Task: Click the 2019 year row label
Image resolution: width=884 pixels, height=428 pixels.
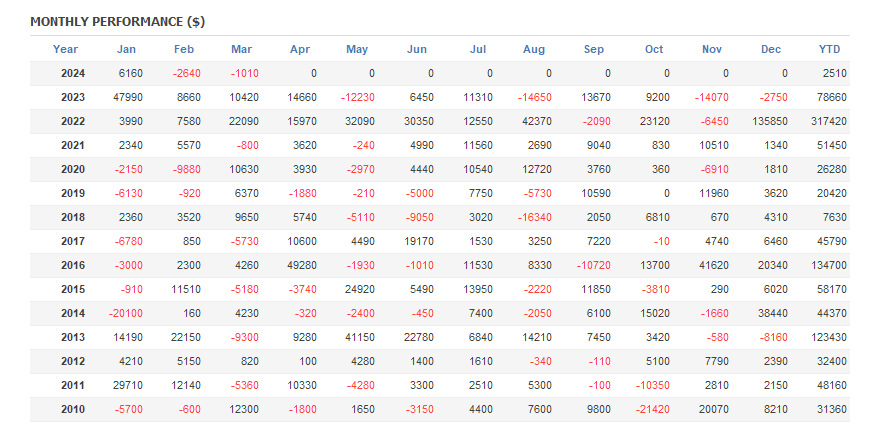Action: pyautogui.click(x=73, y=193)
